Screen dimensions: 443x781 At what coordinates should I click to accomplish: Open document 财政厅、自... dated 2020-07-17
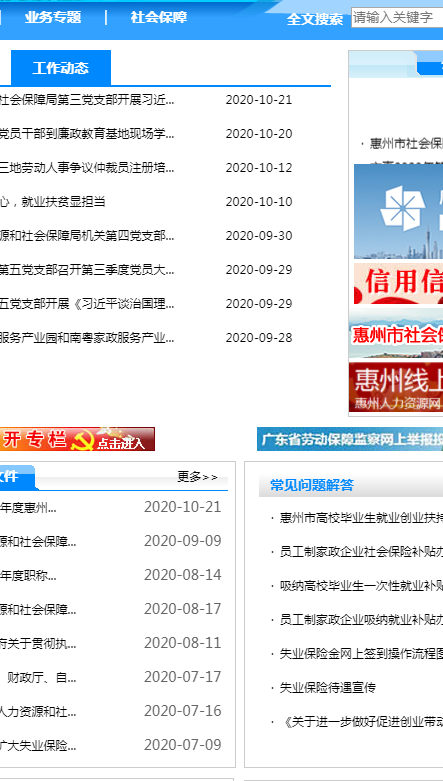[x=41, y=677]
